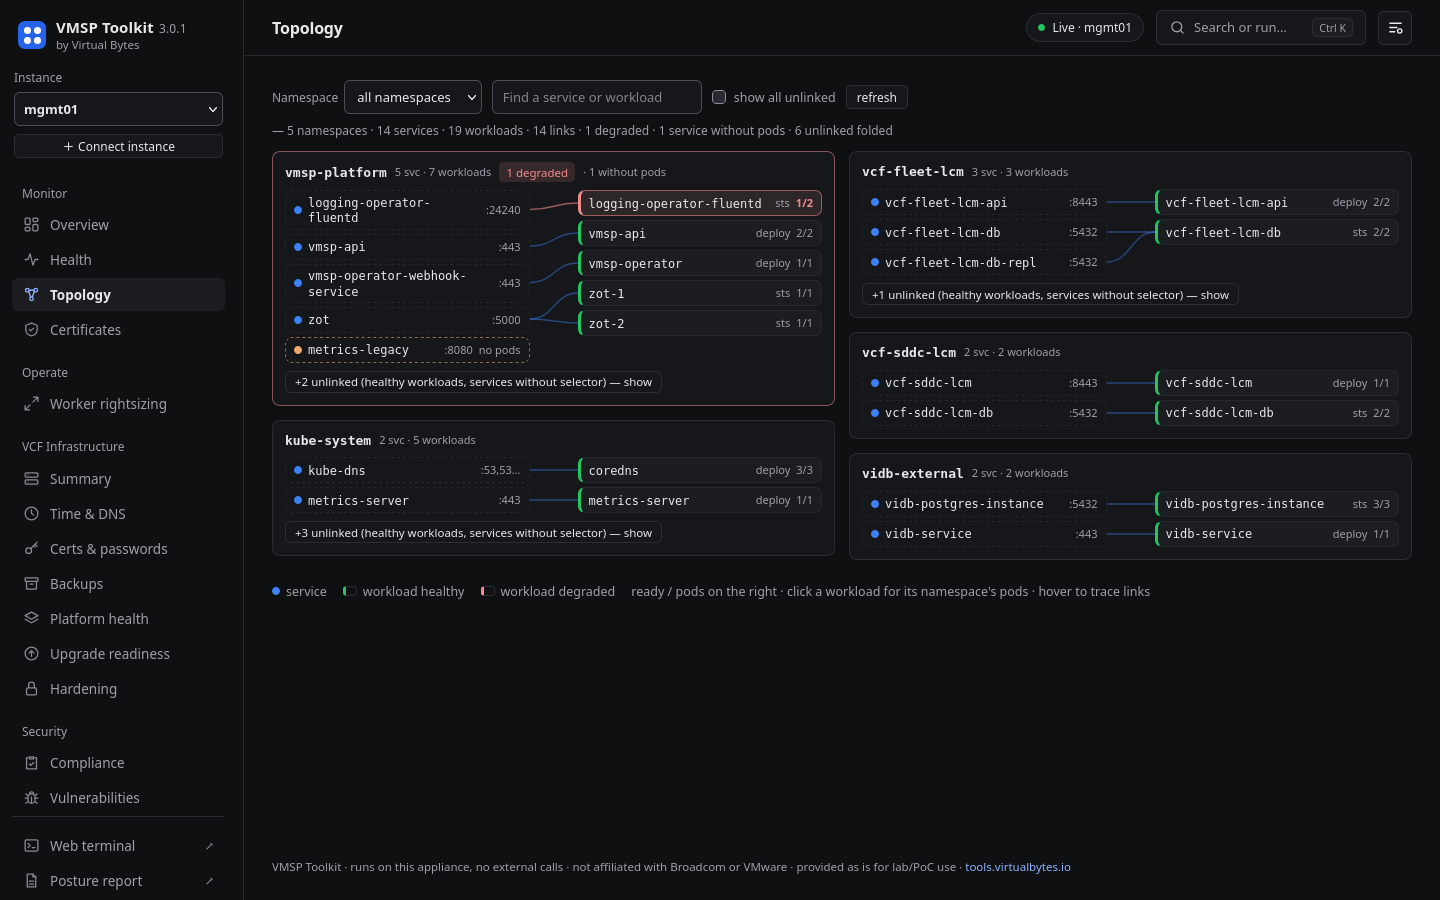Open the all namespaces dropdown
Screen dimensions: 1440x900
413,97
